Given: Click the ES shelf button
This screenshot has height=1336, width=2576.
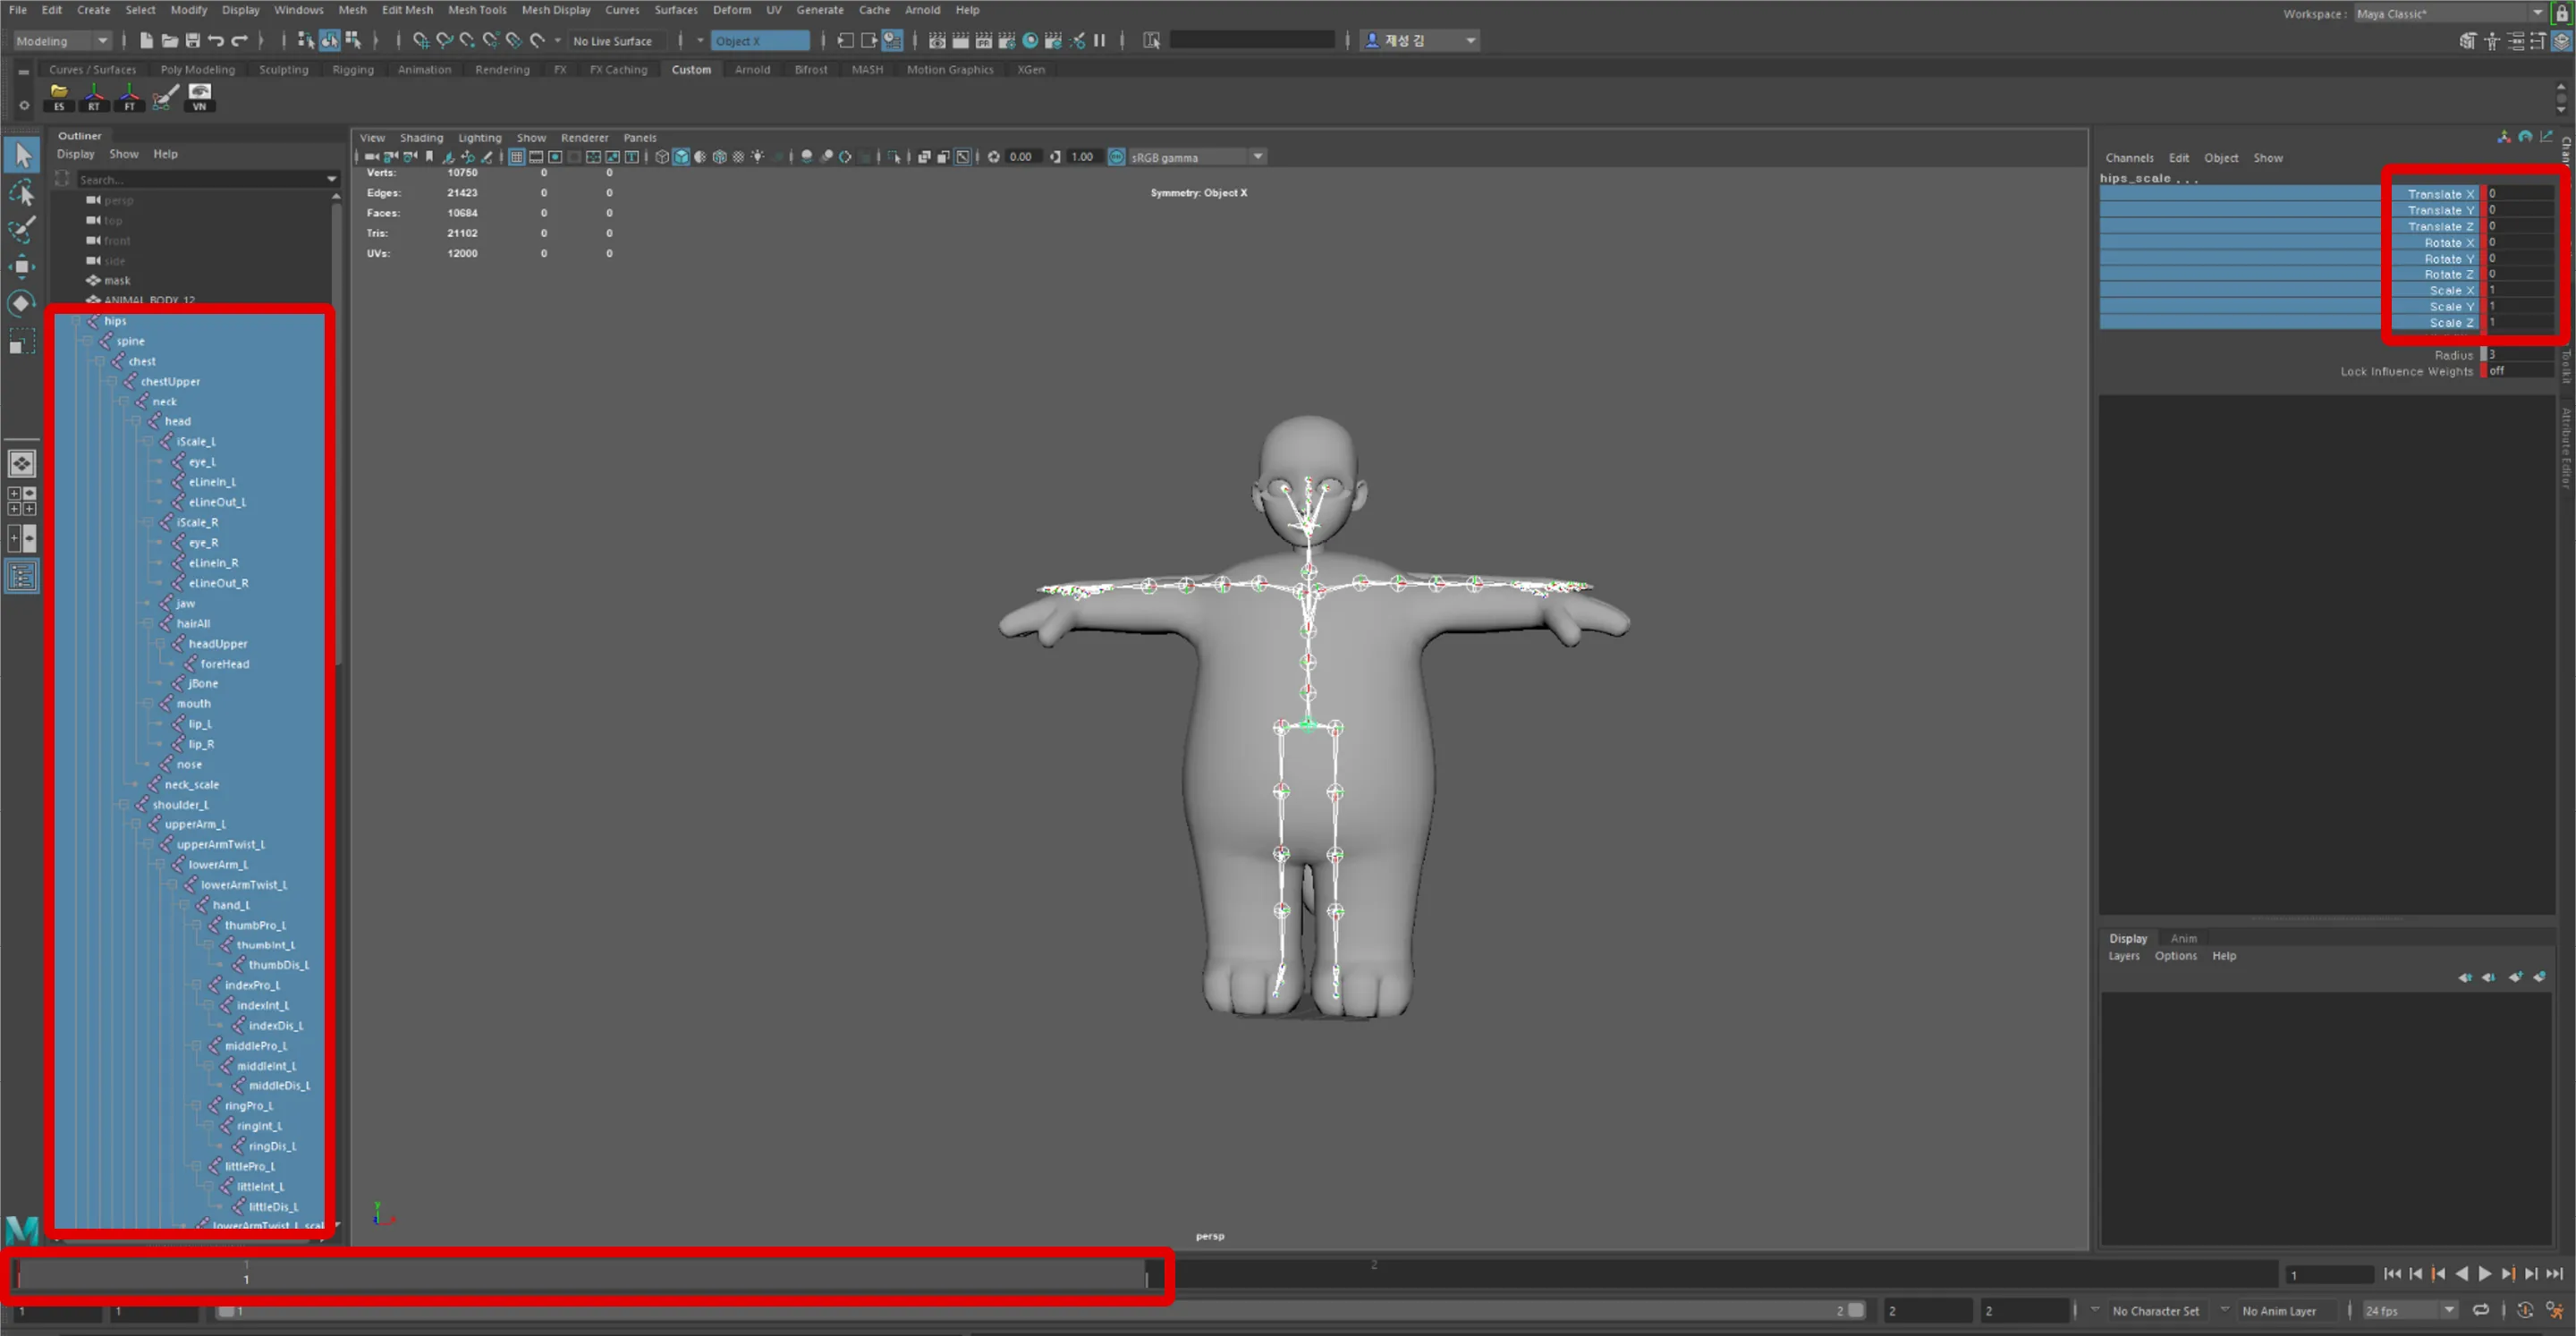Looking at the screenshot, I should tap(59, 97).
